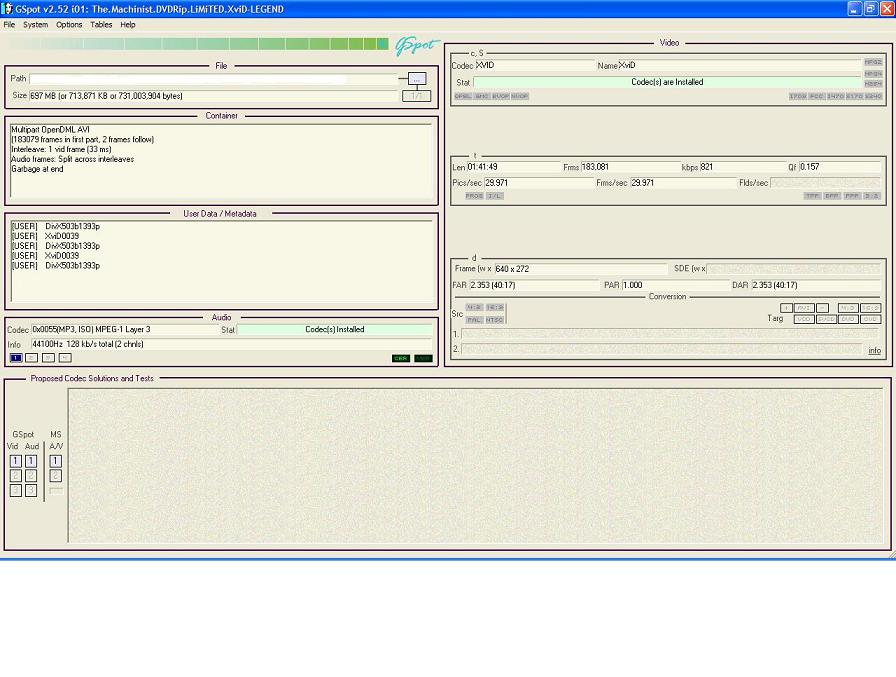Click the Frame size field 640 x 272
Screen dimensions: 896x677
click(581, 269)
